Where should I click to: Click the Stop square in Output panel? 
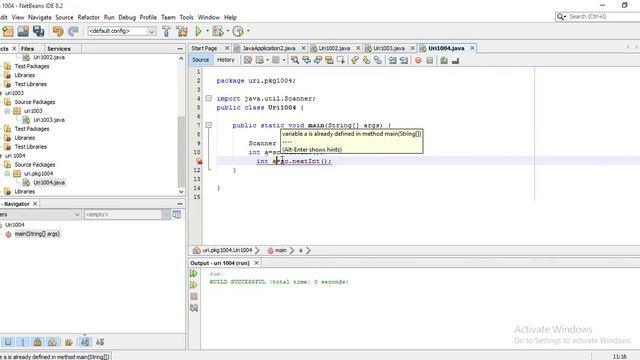tap(194, 296)
